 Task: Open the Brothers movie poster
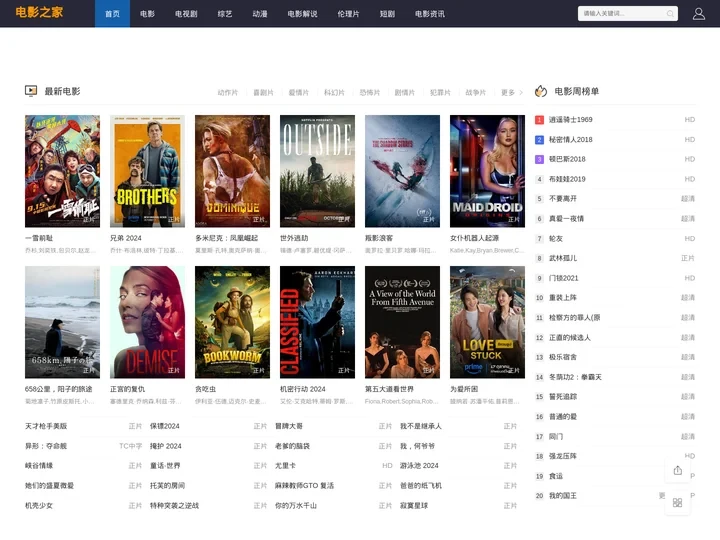[147, 171]
